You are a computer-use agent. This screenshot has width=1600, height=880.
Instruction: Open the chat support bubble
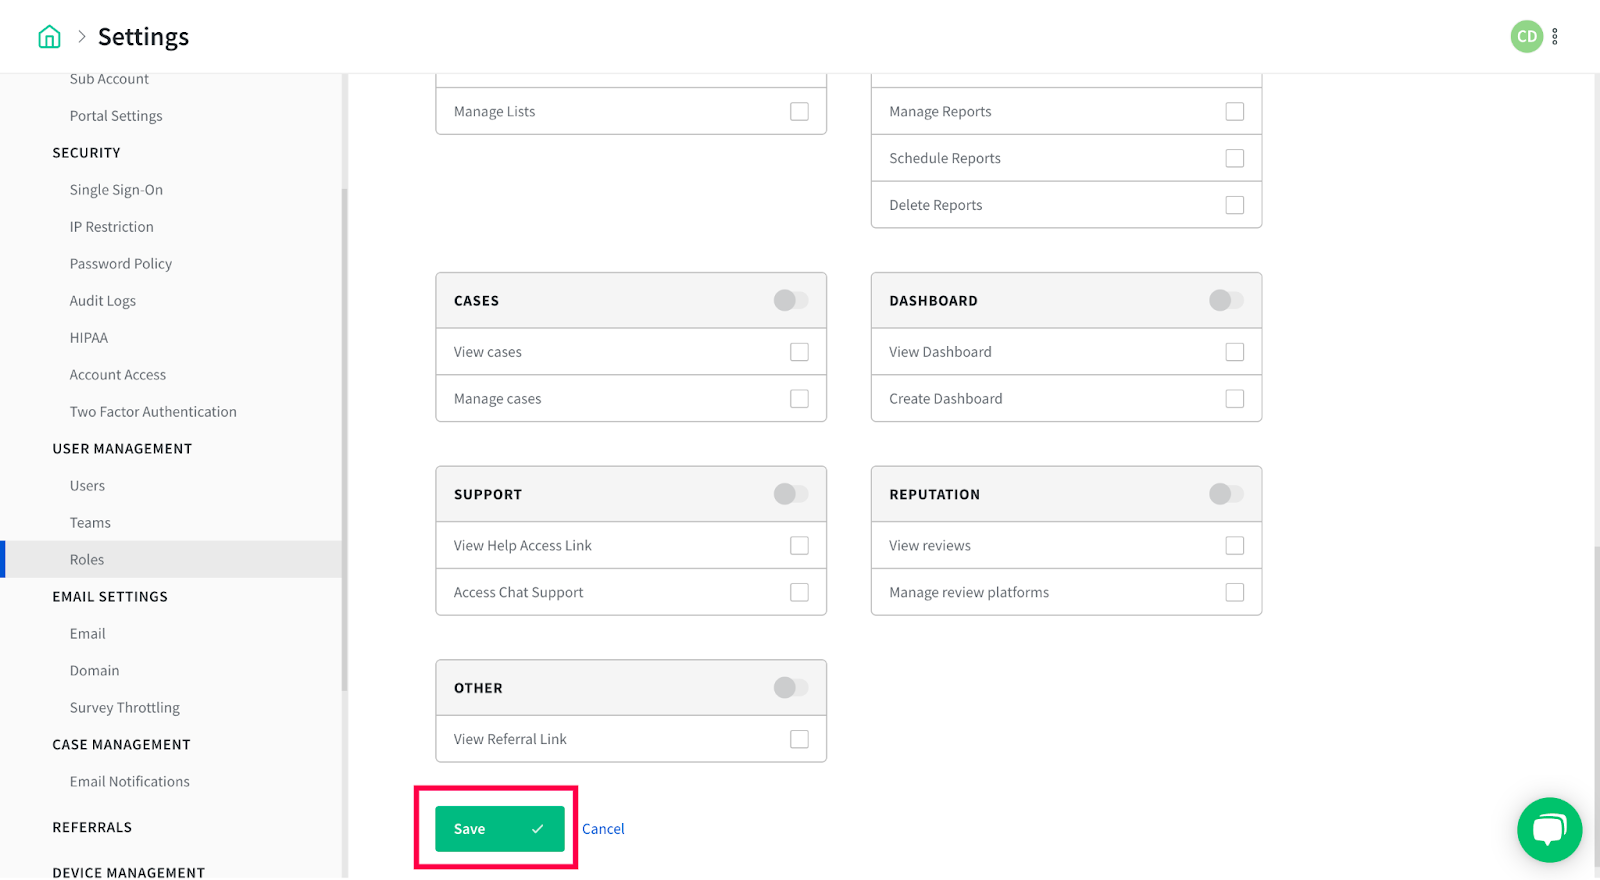[x=1549, y=829]
